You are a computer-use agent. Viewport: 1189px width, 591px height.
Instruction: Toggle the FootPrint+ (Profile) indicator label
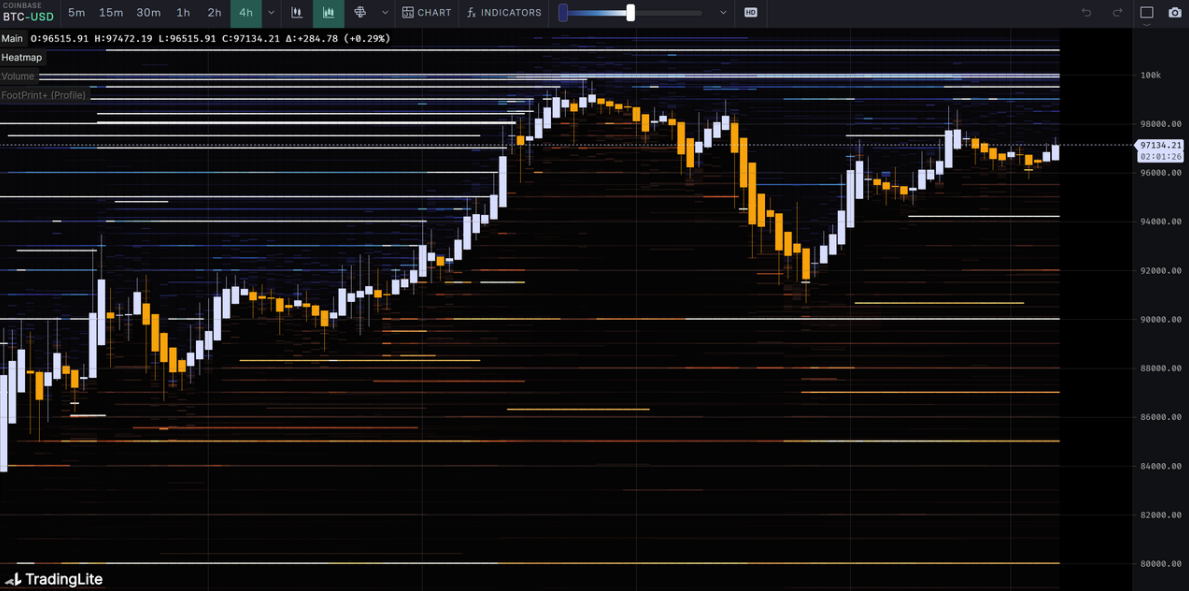(44, 95)
